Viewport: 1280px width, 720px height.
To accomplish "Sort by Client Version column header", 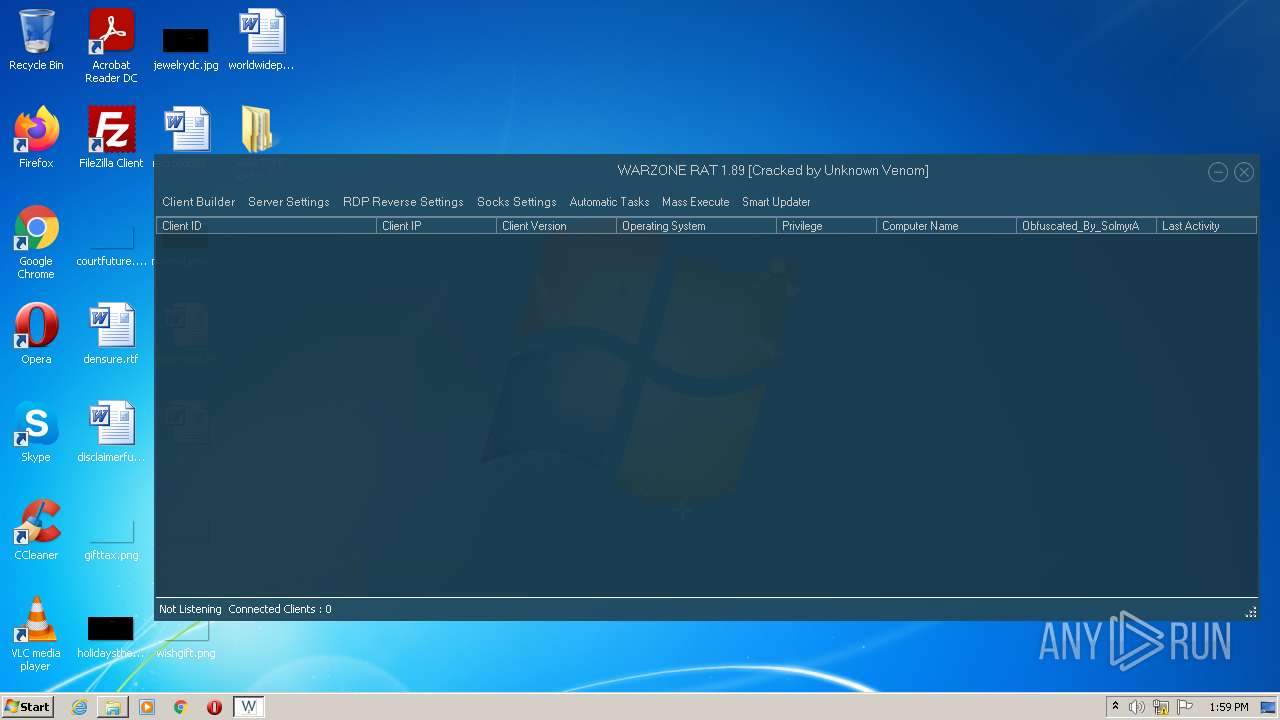I will pos(556,226).
